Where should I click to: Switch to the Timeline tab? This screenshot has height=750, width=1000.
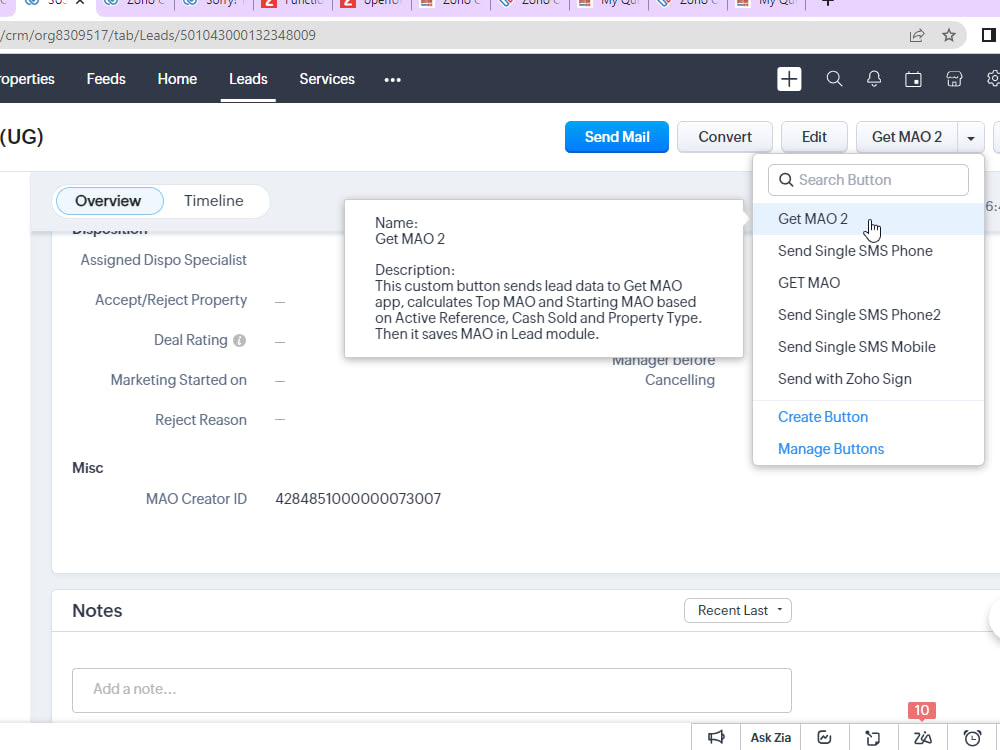214,201
